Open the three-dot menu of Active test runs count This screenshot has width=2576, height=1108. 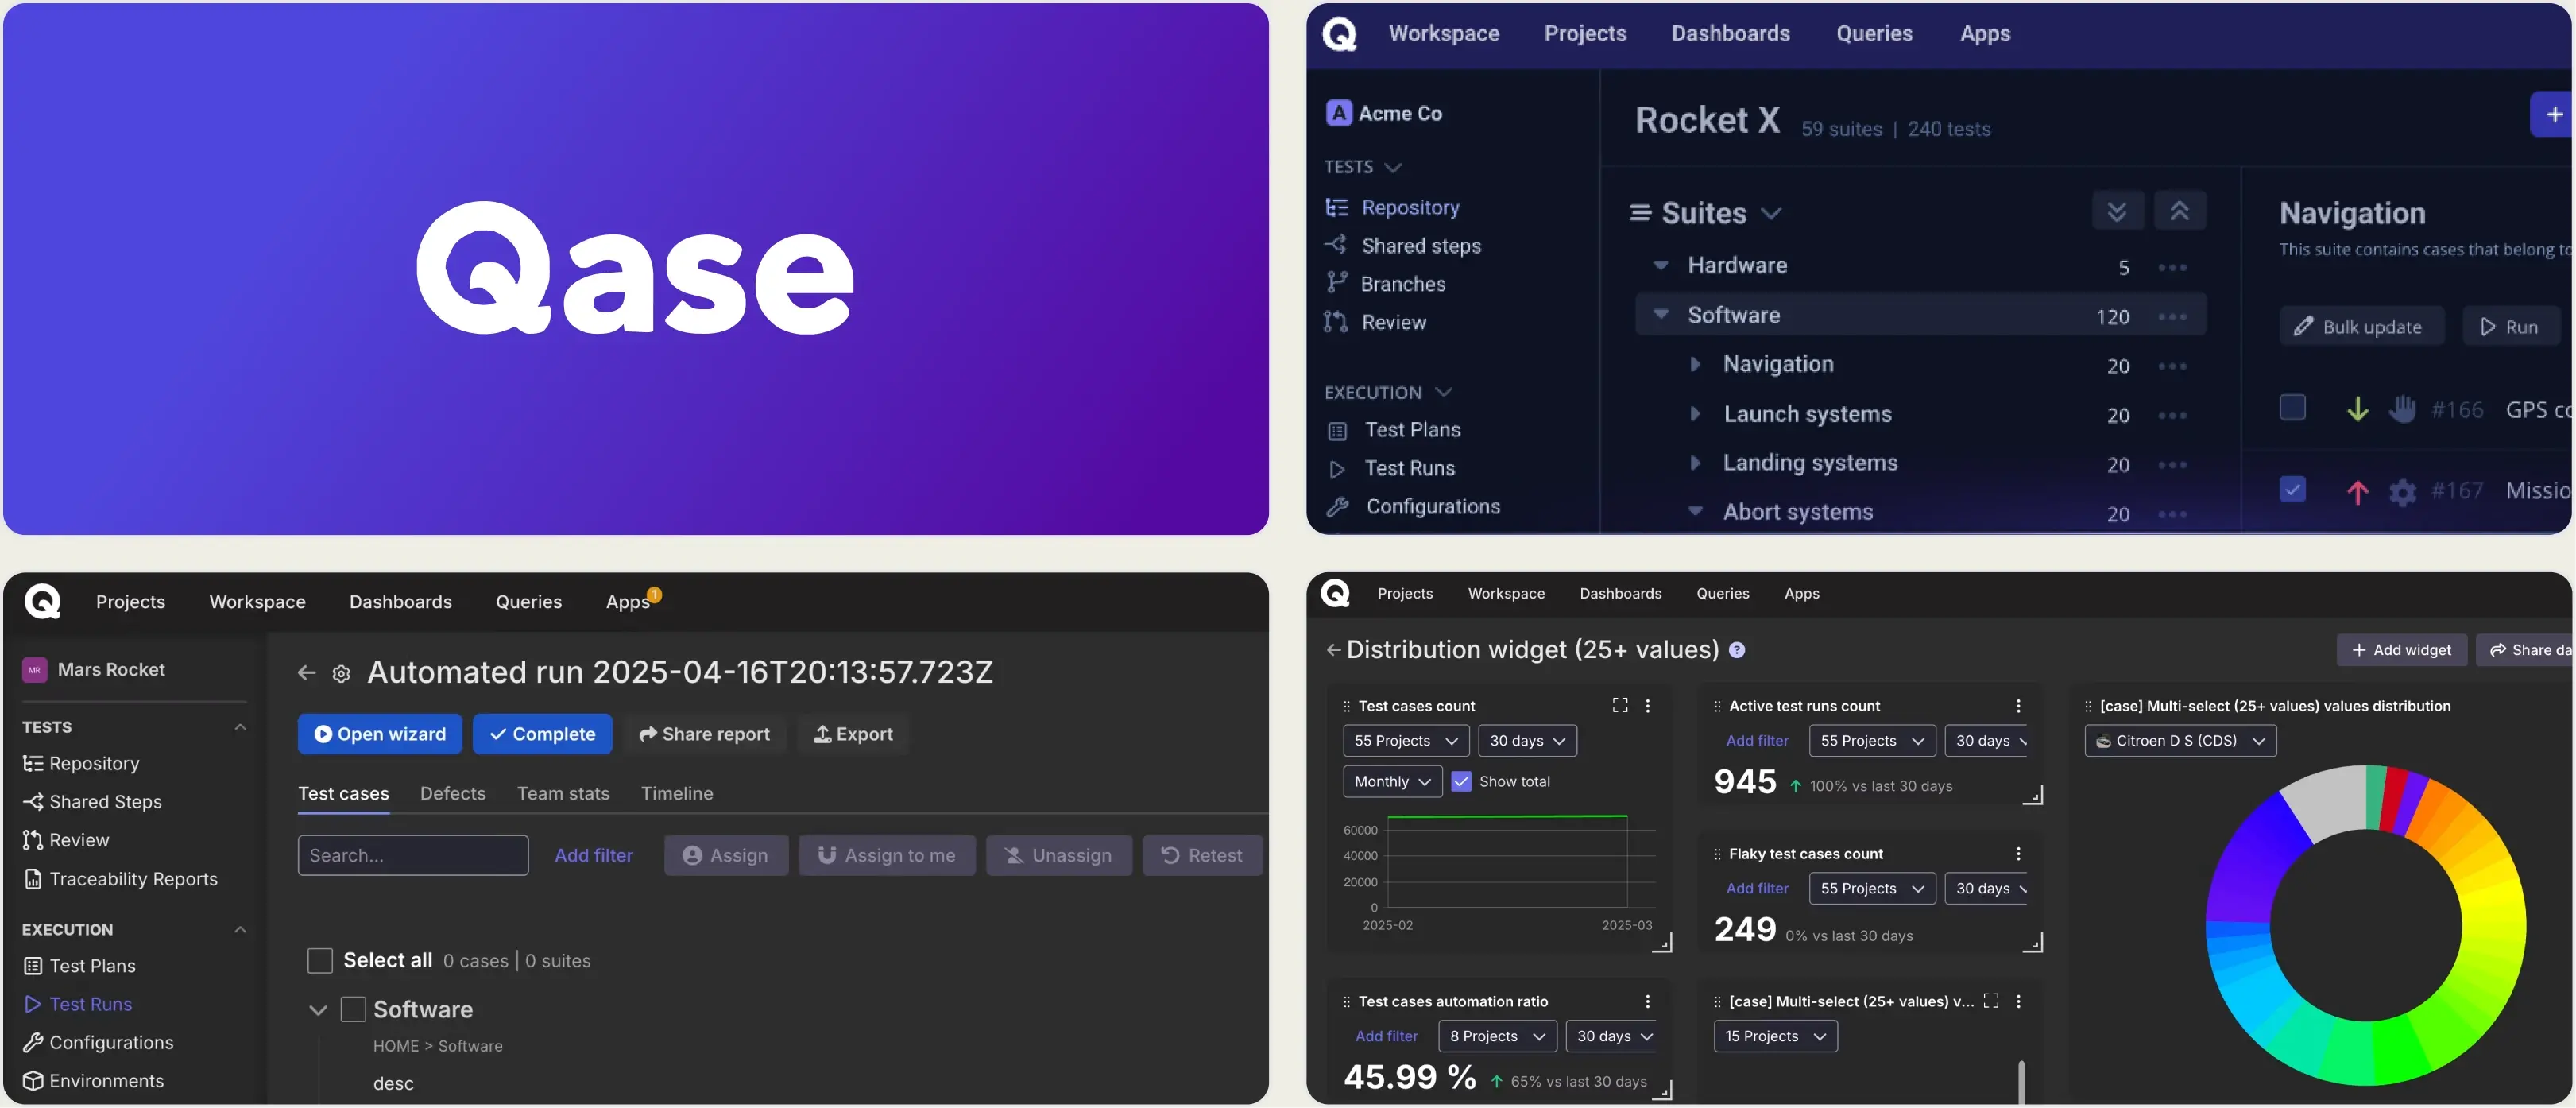pyautogui.click(x=2018, y=706)
